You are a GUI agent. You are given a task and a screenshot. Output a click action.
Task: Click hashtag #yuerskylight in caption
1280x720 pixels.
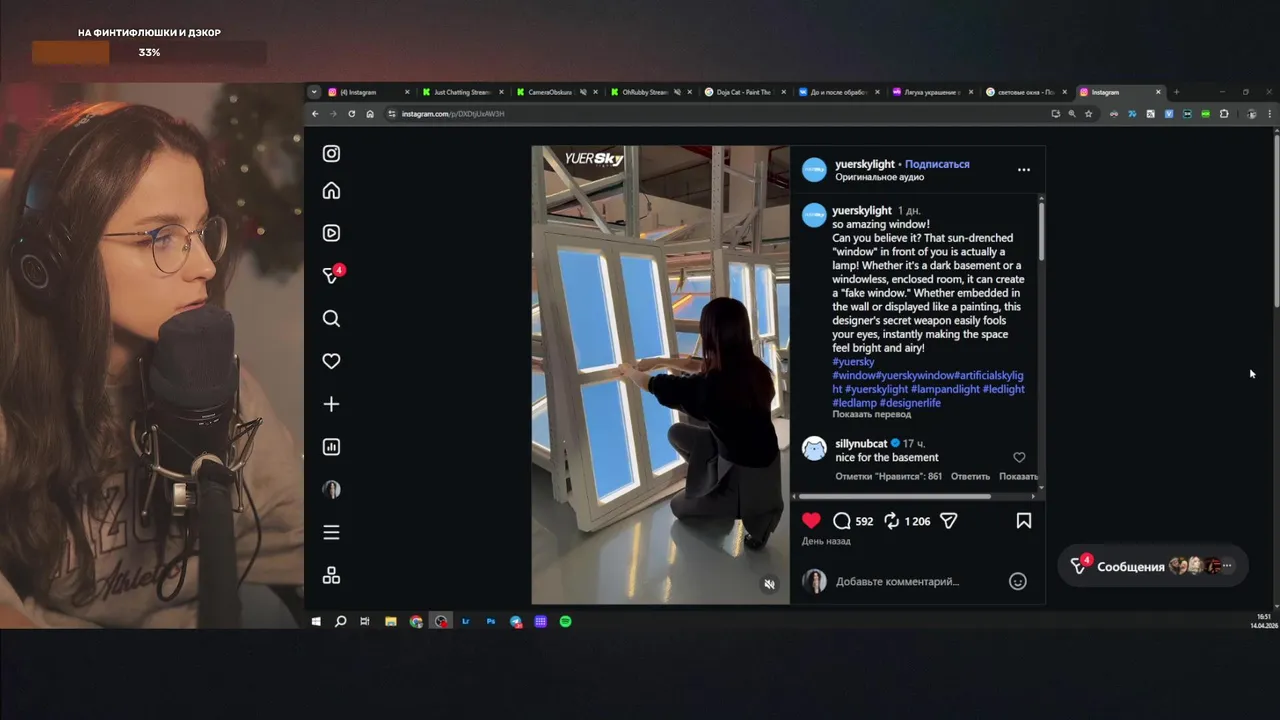877,389
